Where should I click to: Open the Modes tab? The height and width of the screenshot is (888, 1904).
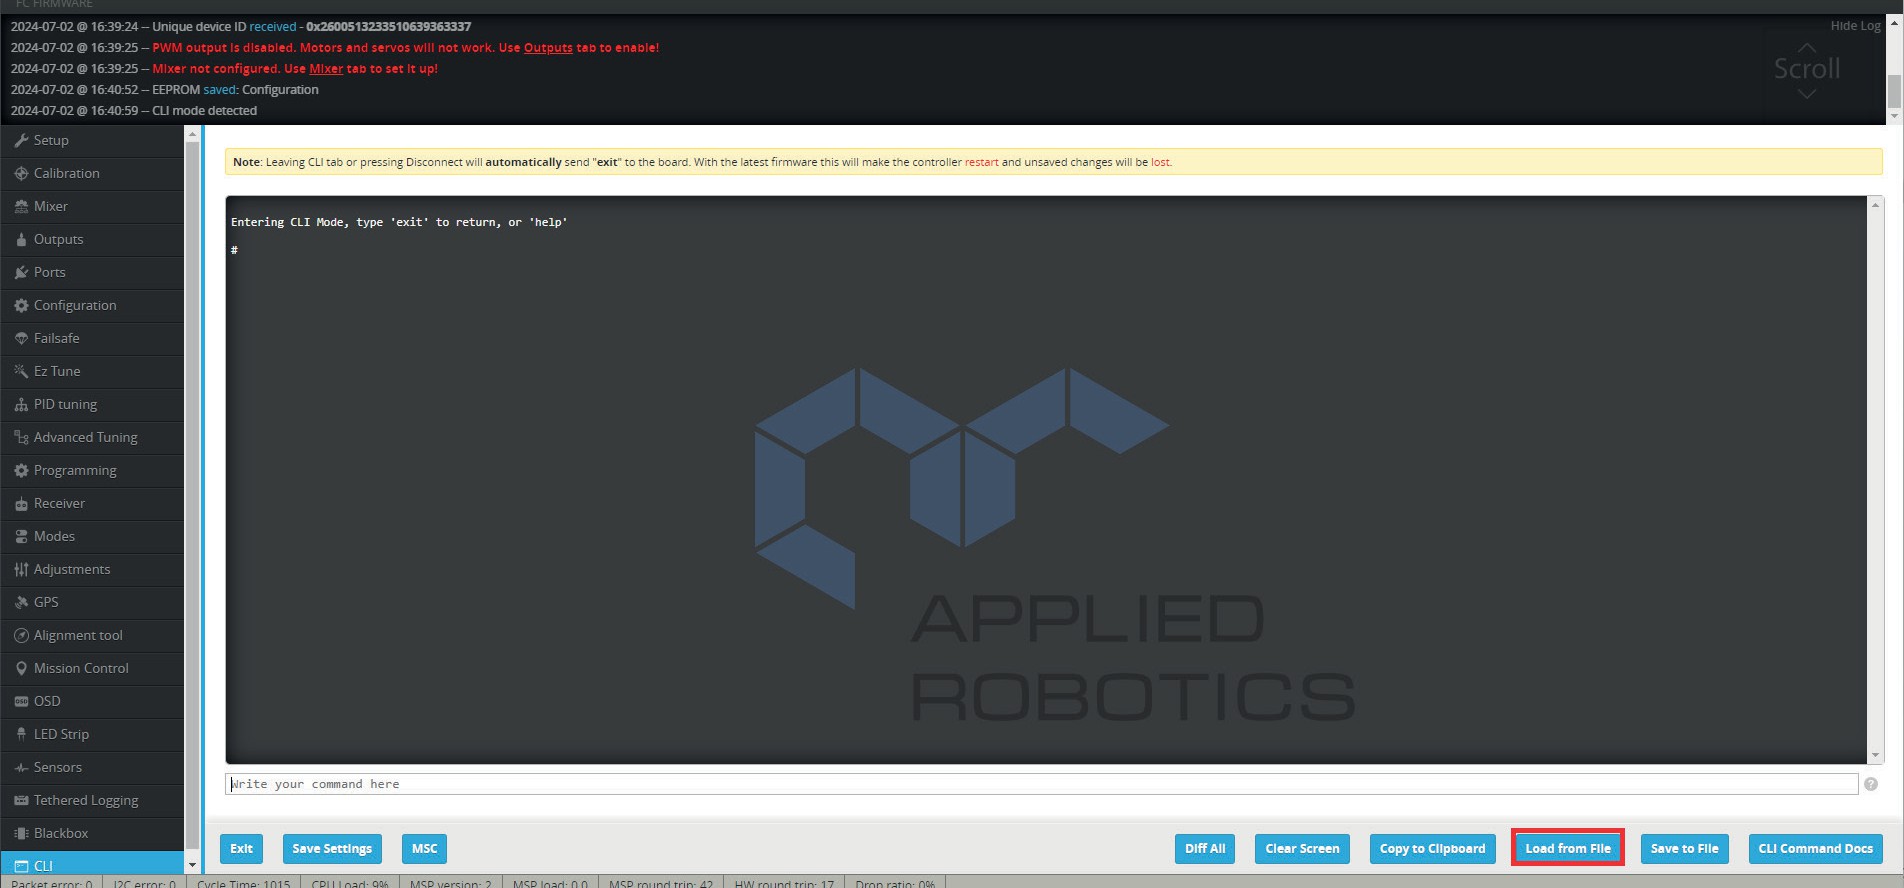click(x=54, y=537)
